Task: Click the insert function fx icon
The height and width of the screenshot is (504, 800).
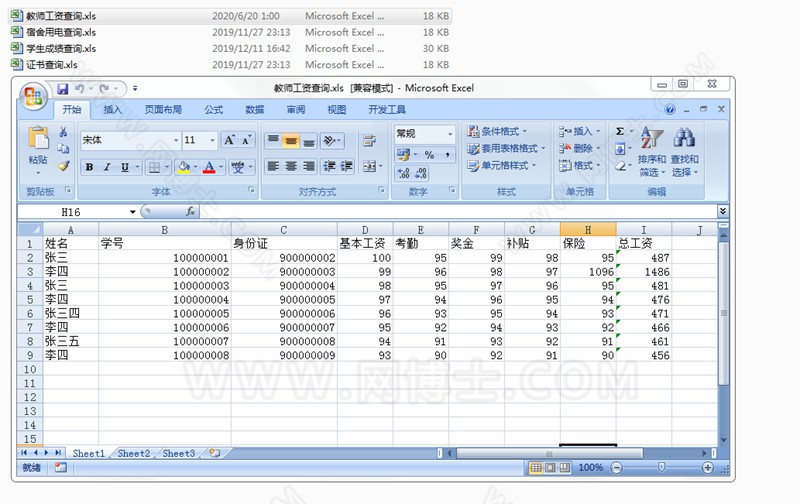Action: pyautogui.click(x=190, y=211)
